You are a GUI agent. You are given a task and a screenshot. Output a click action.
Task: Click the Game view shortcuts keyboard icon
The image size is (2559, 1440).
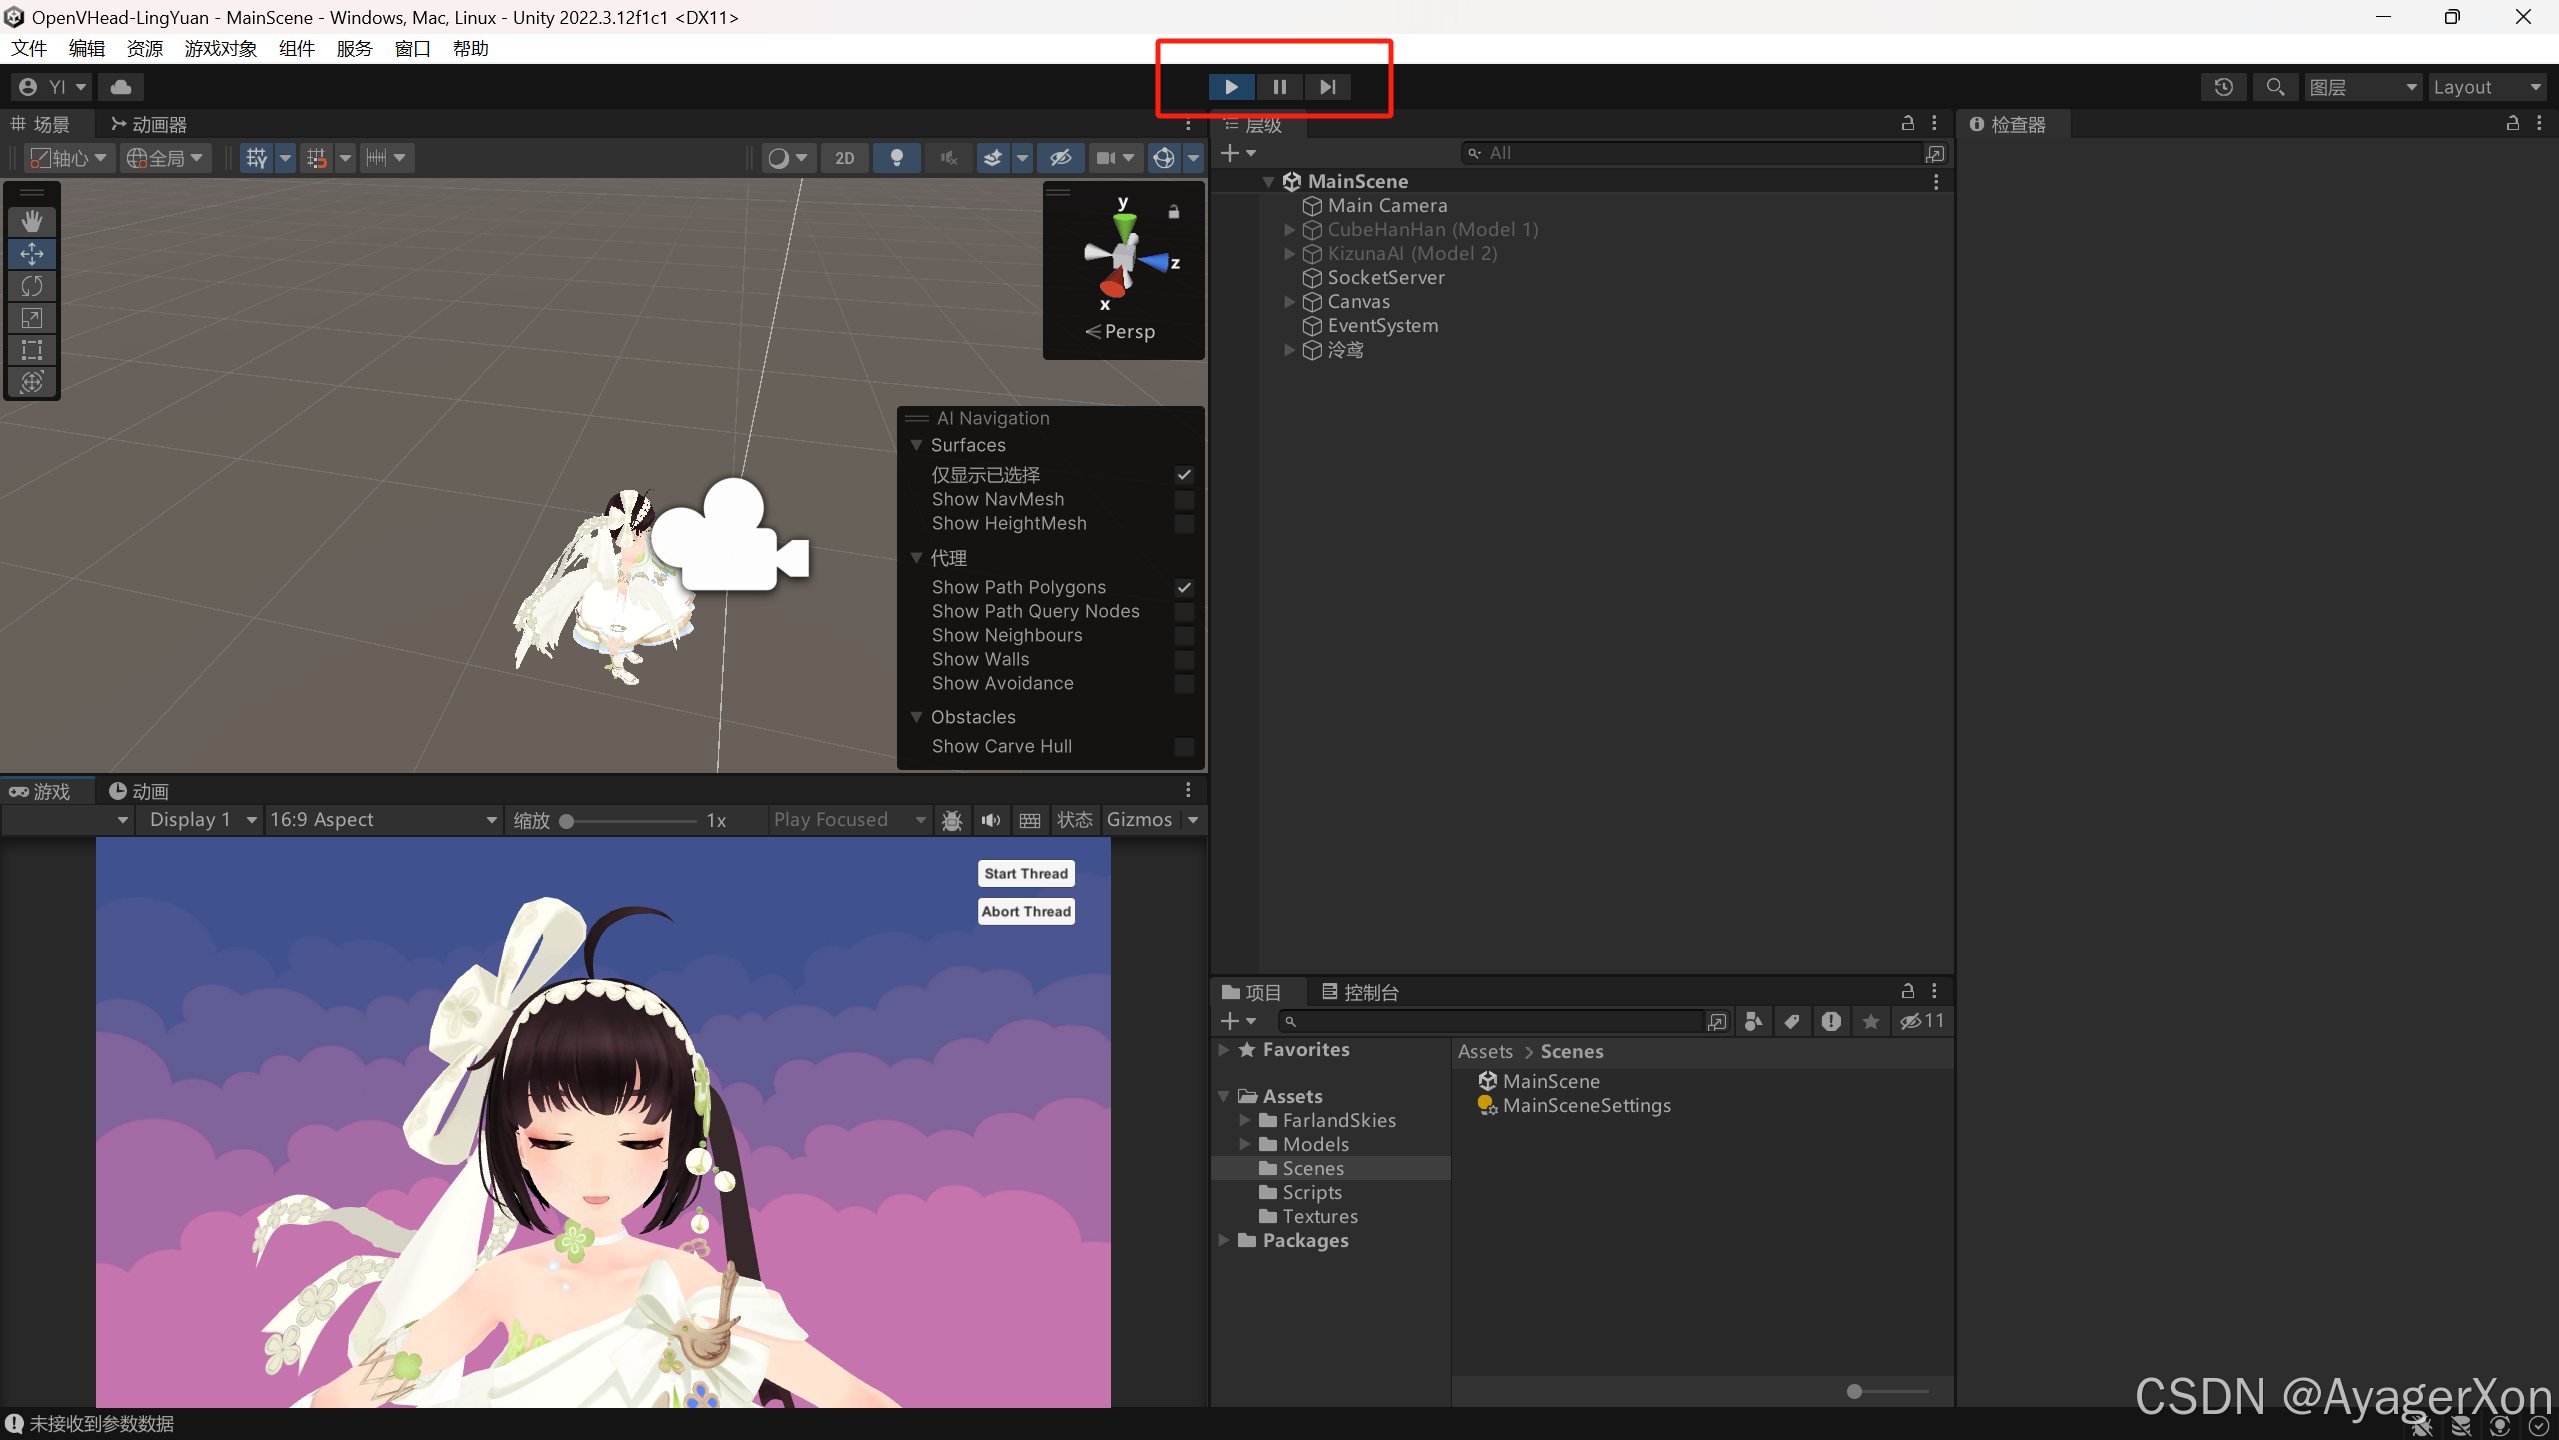1030,820
